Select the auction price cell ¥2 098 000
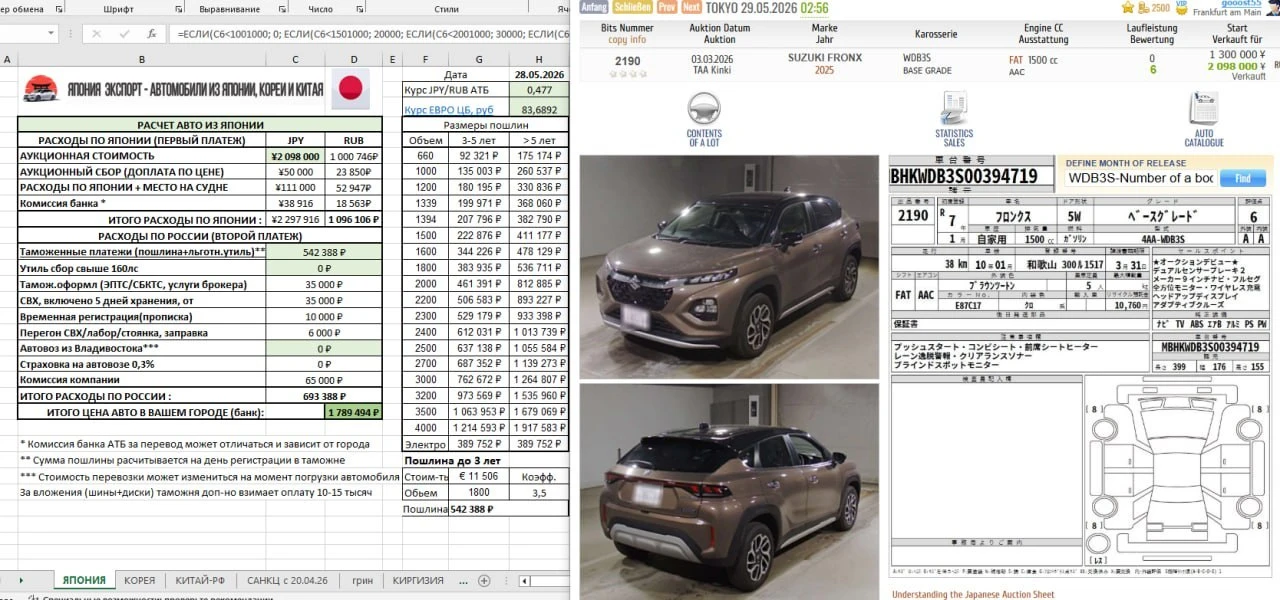 pyautogui.click(x=296, y=157)
